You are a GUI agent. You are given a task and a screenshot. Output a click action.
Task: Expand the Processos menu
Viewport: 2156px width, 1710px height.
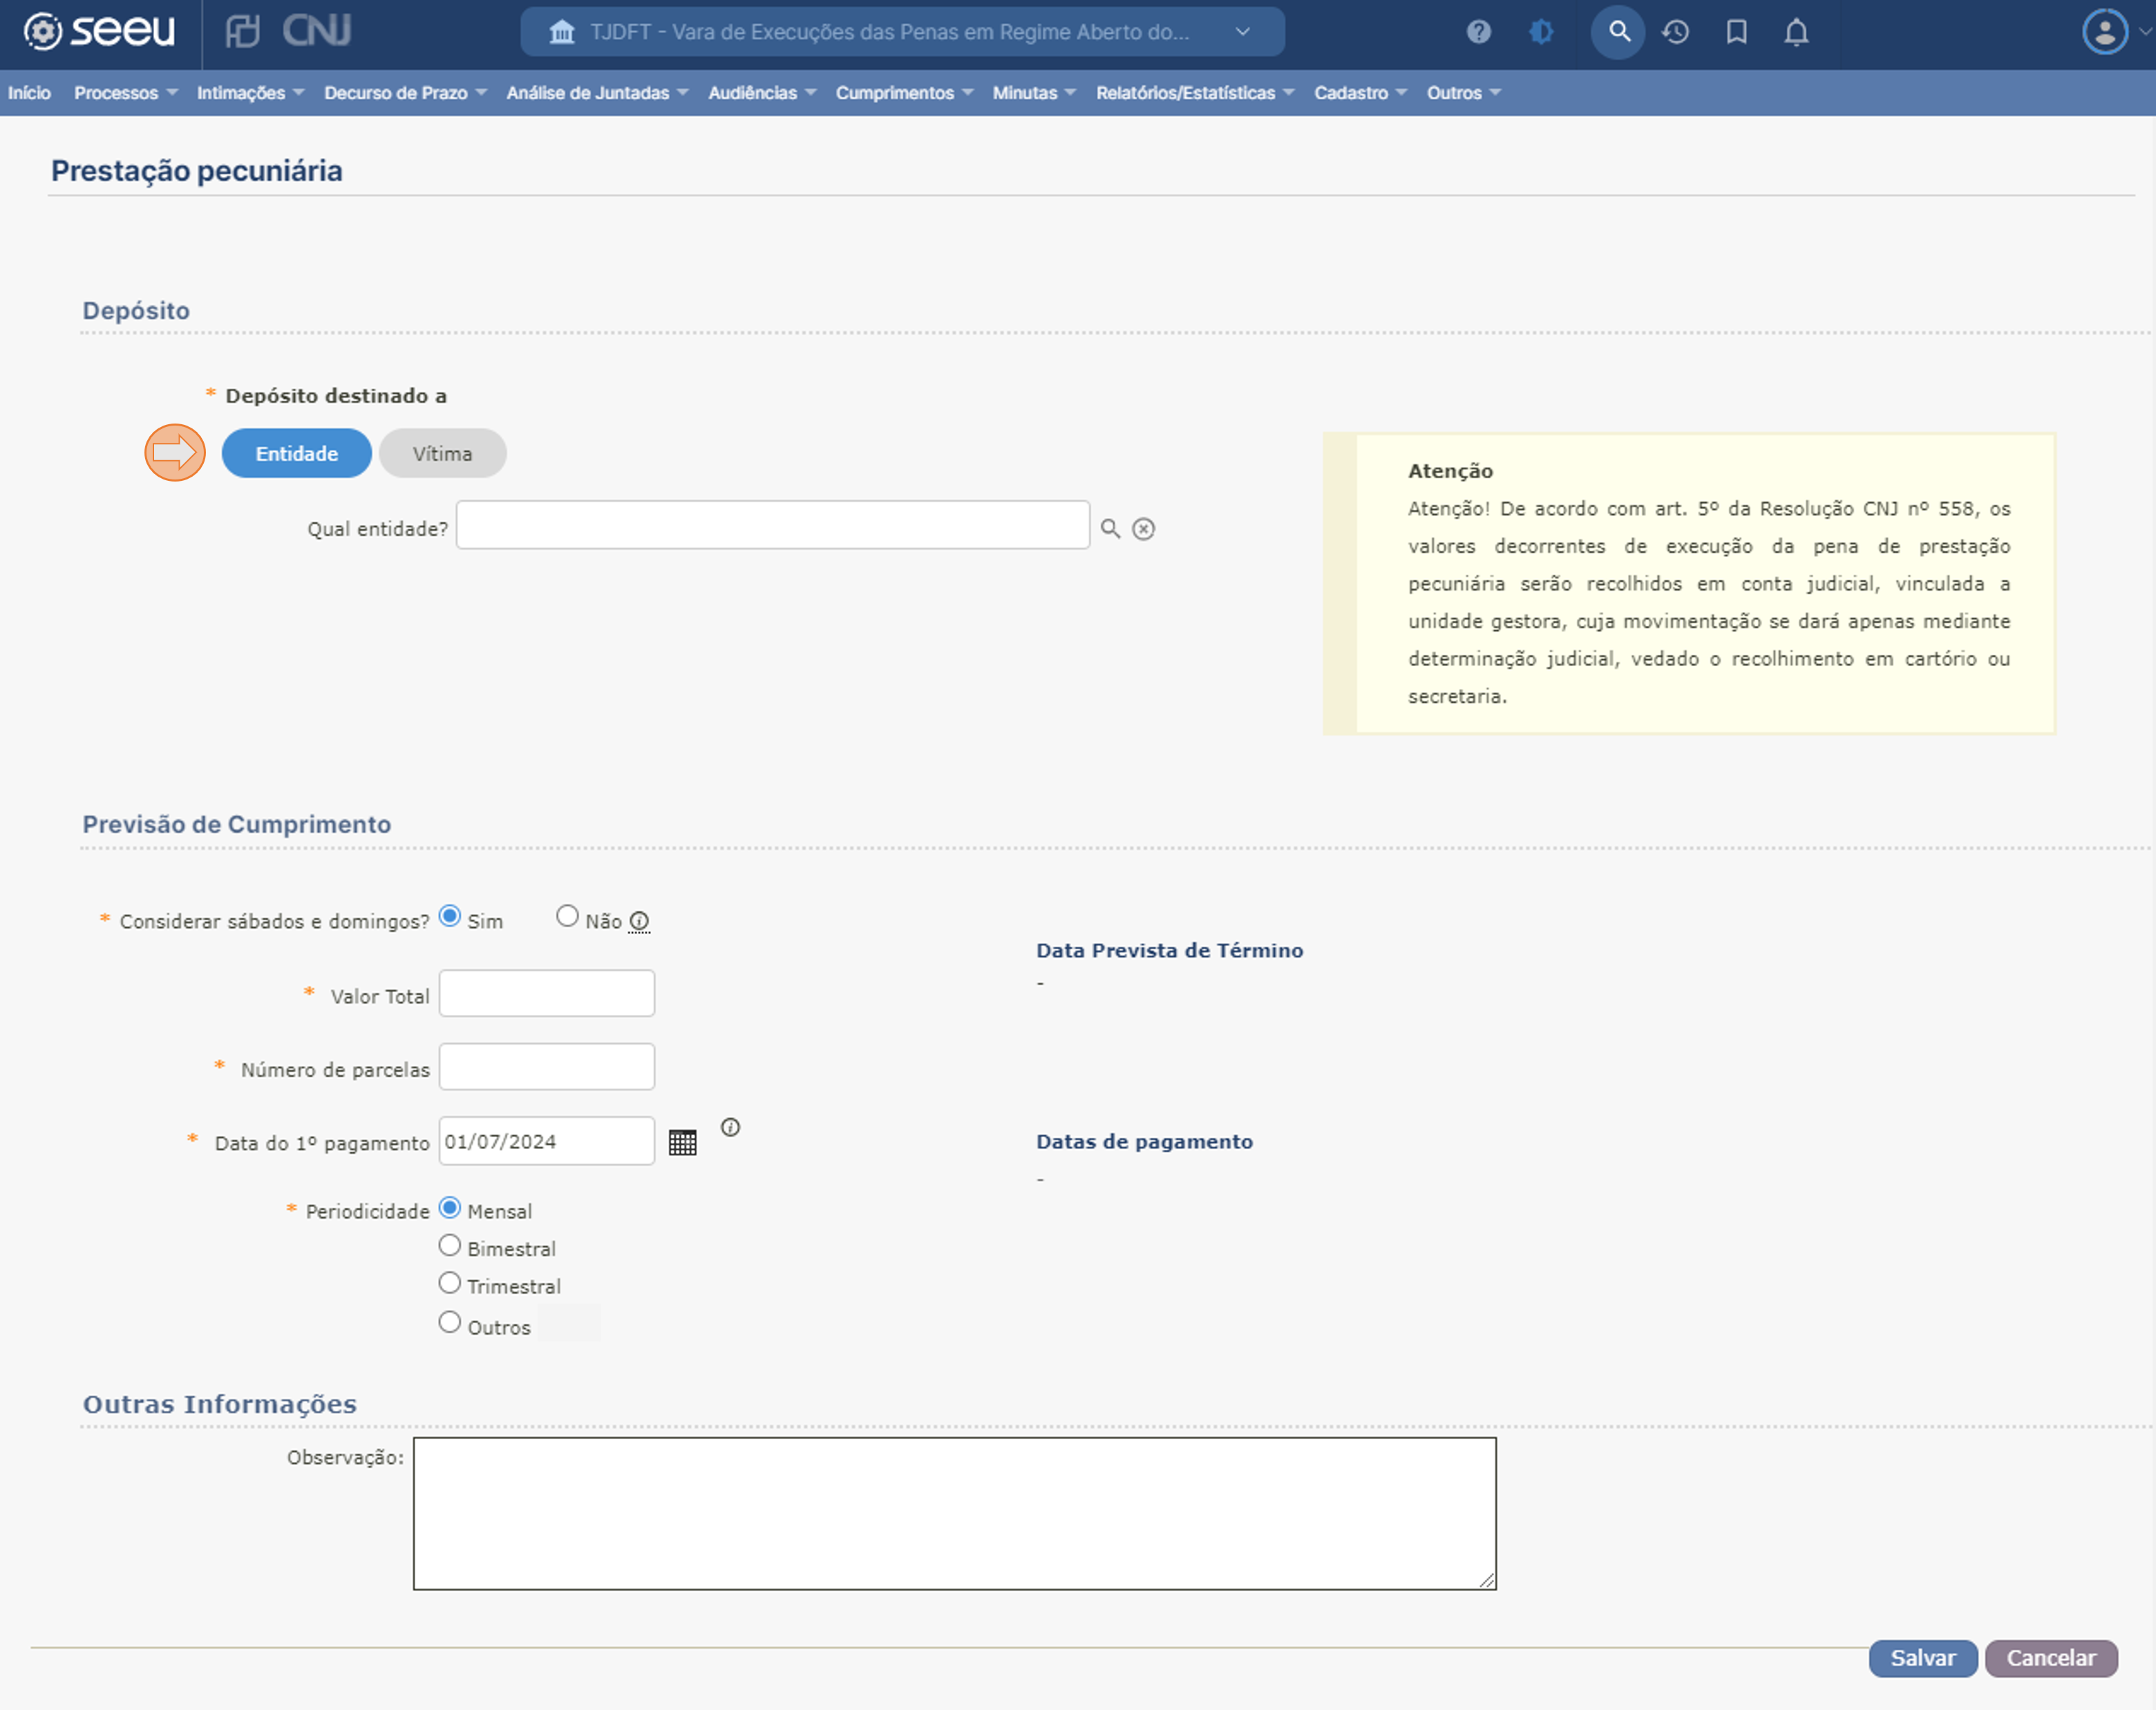(125, 93)
